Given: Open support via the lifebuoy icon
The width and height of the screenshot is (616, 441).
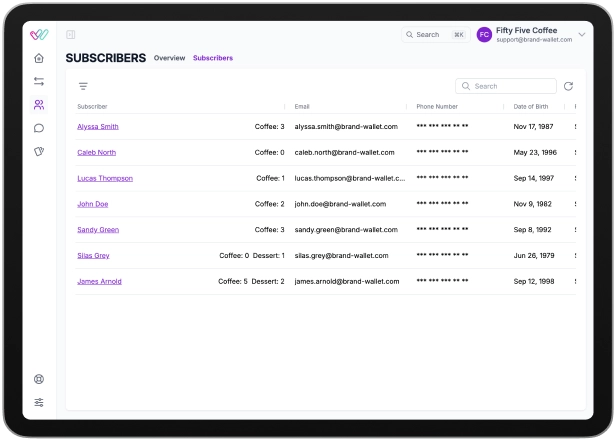Looking at the screenshot, I should click(x=39, y=379).
